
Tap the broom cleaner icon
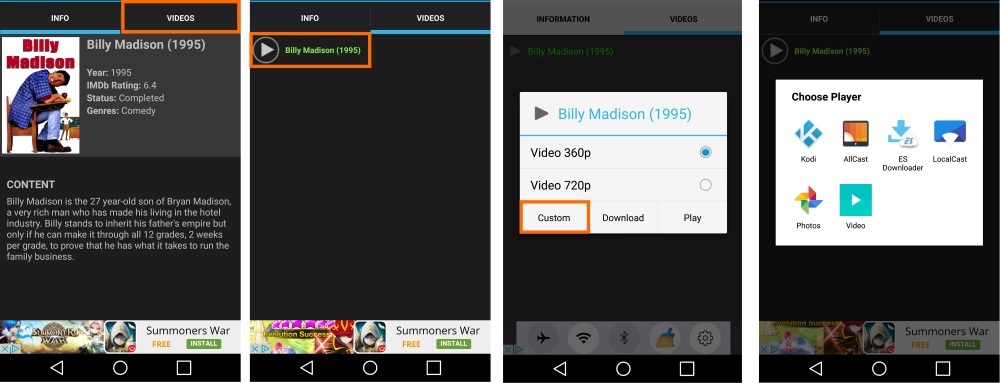click(664, 338)
